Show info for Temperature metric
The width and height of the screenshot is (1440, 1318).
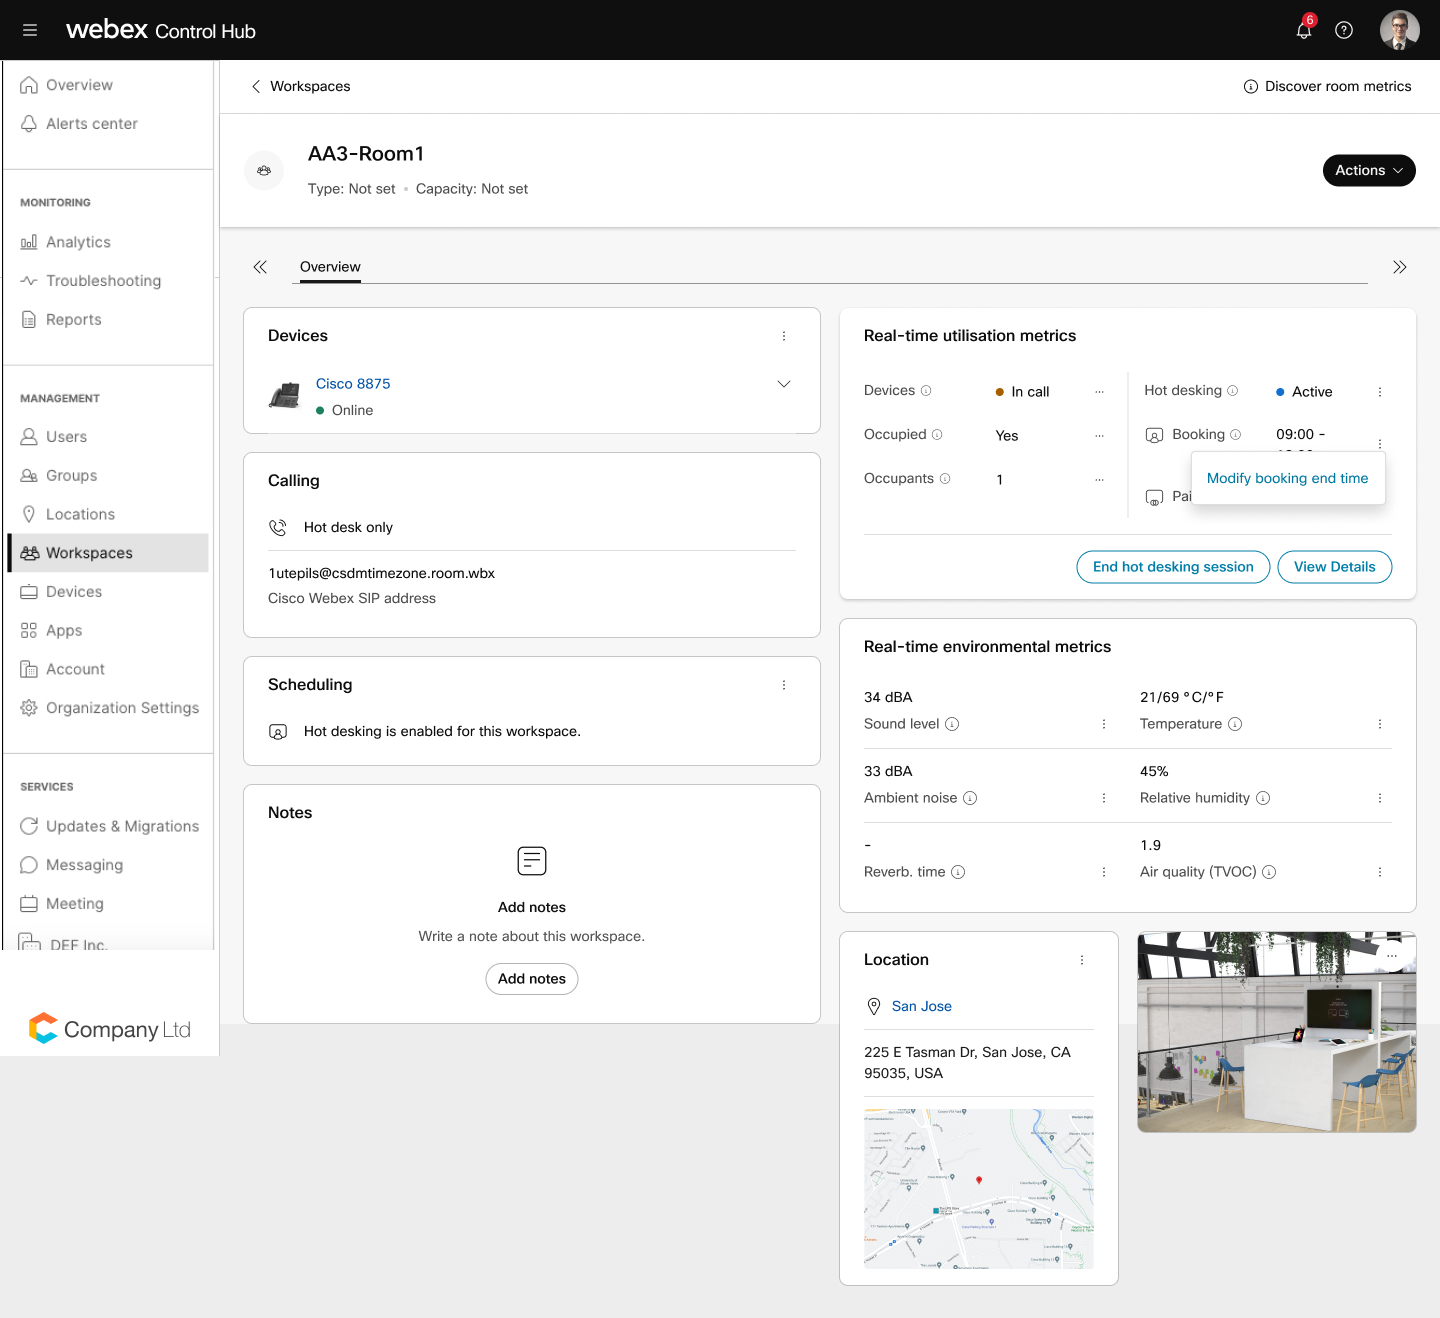click(1235, 724)
